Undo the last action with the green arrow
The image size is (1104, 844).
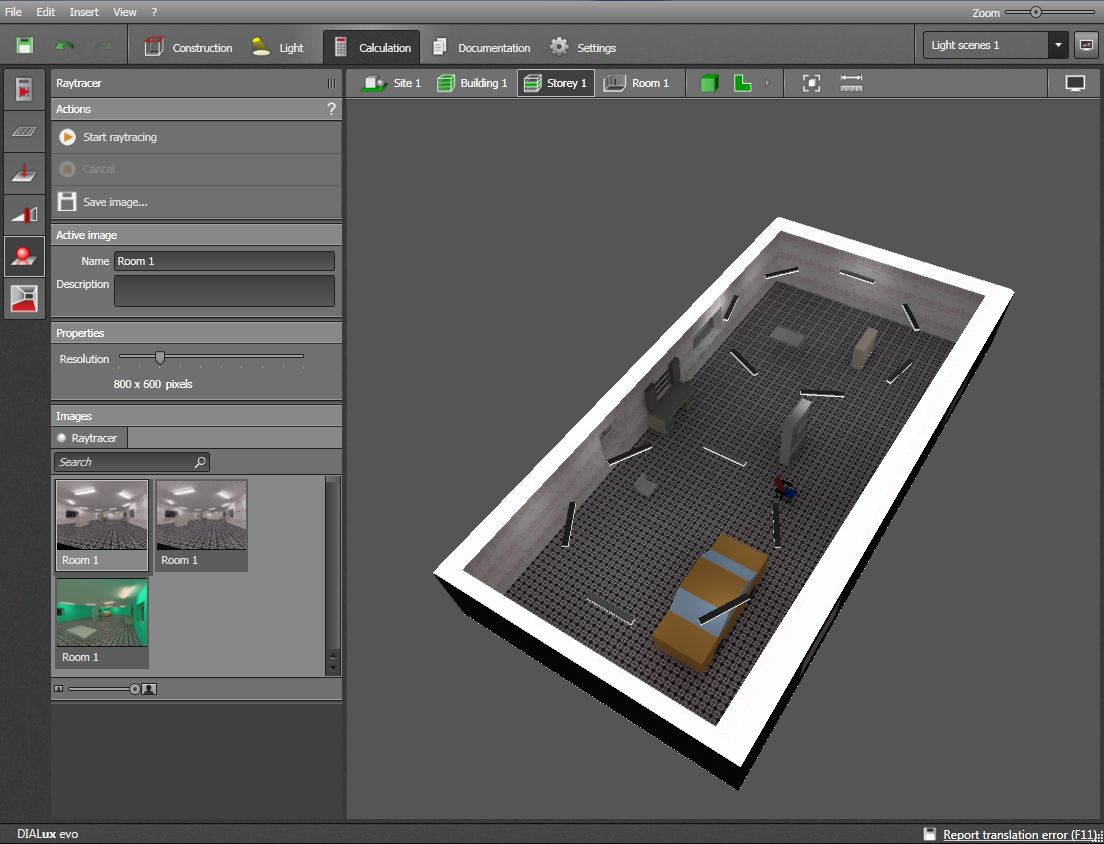coord(65,46)
